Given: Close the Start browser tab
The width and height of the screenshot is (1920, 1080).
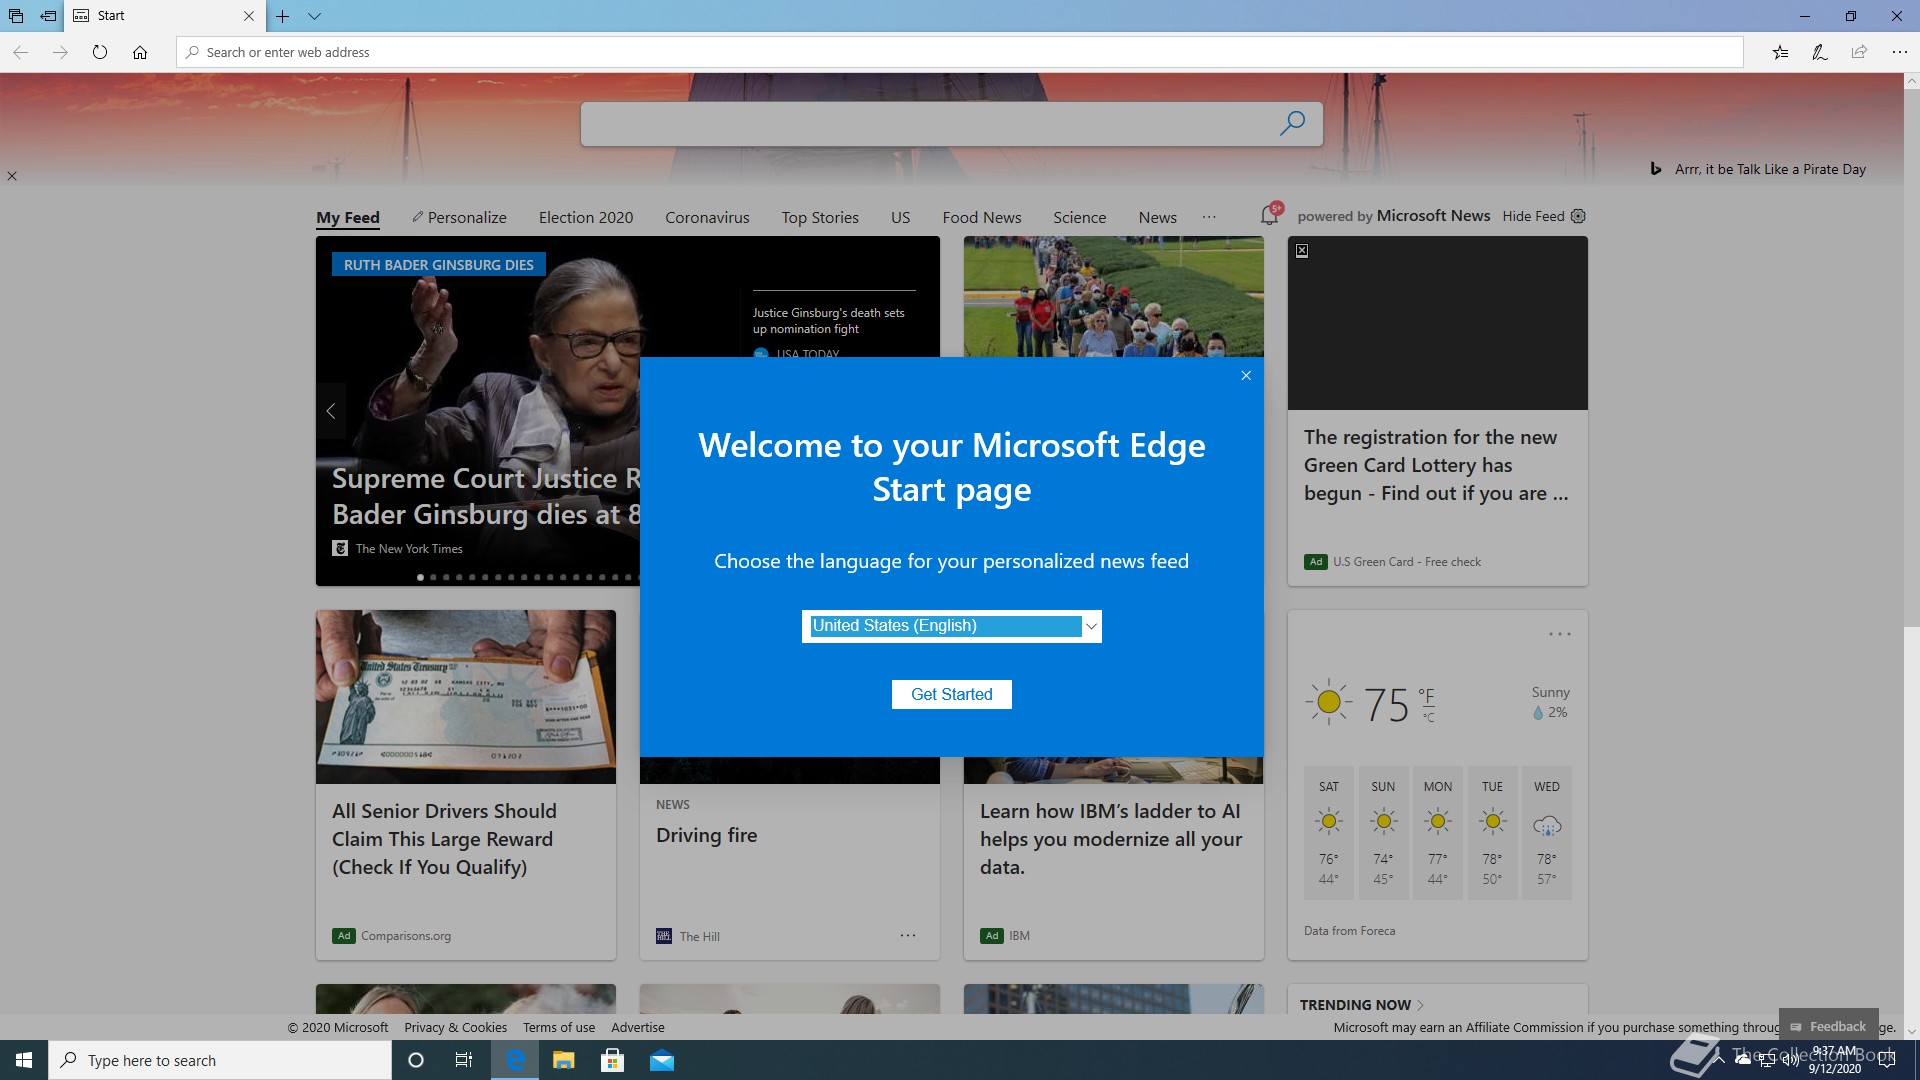Looking at the screenshot, I should pyautogui.click(x=249, y=16).
